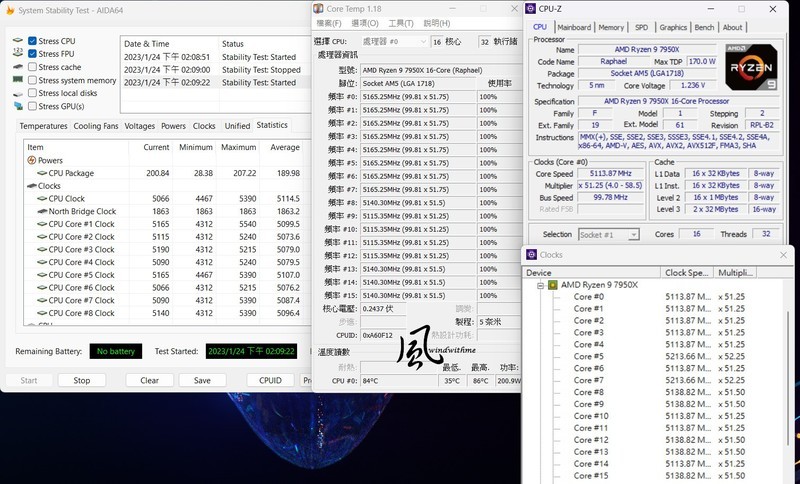This screenshot has width=800, height=484.
Task: Select the Memory tab in CPU-Z
Action: coord(611,28)
